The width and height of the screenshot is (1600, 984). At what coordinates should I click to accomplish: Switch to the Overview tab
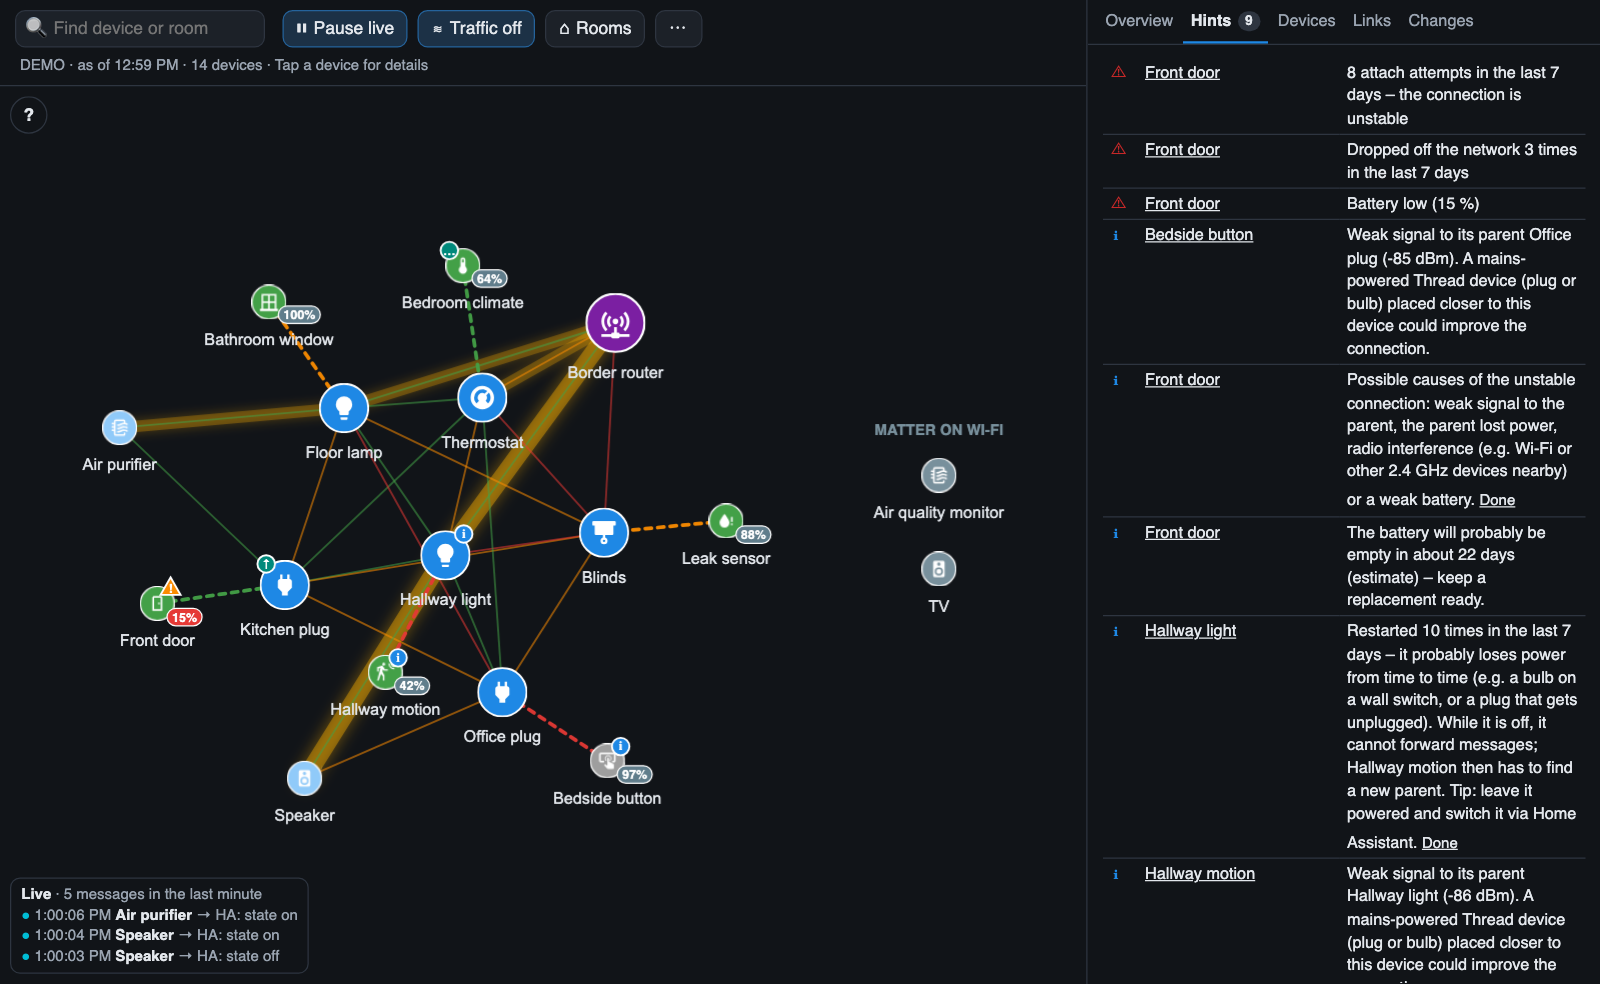(x=1139, y=21)
